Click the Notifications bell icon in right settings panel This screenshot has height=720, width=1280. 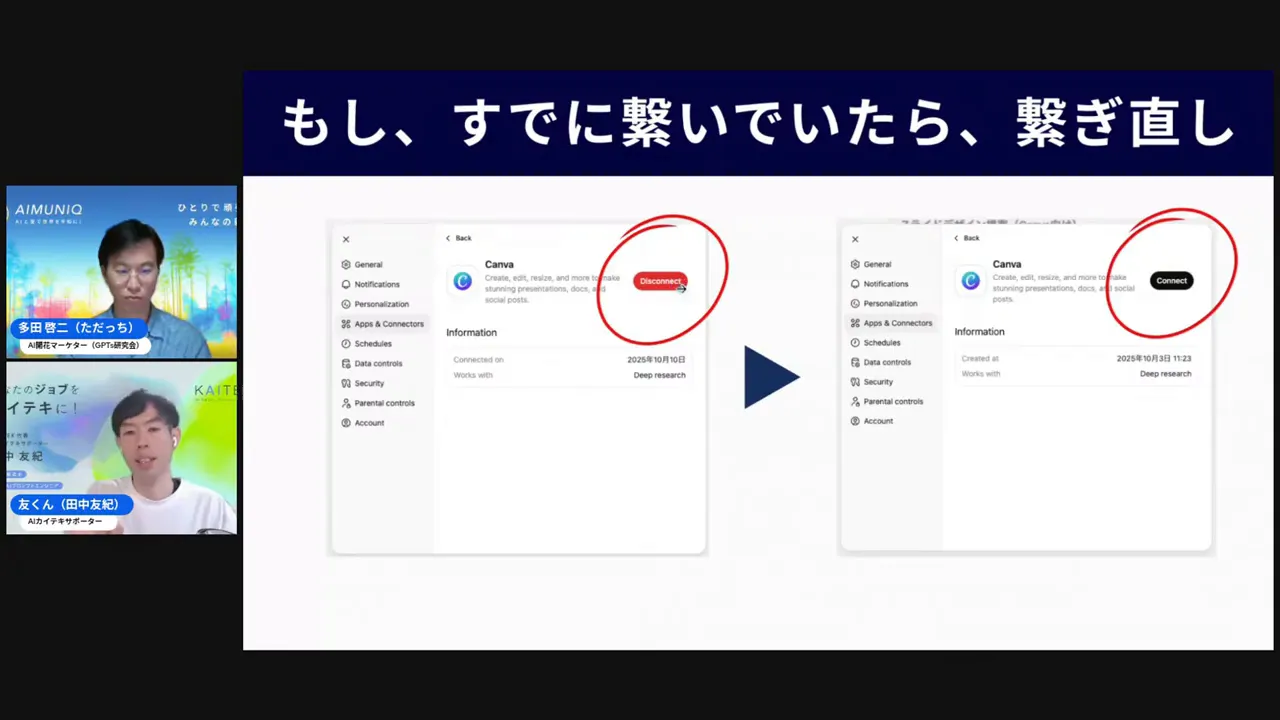tap(855, 284)
